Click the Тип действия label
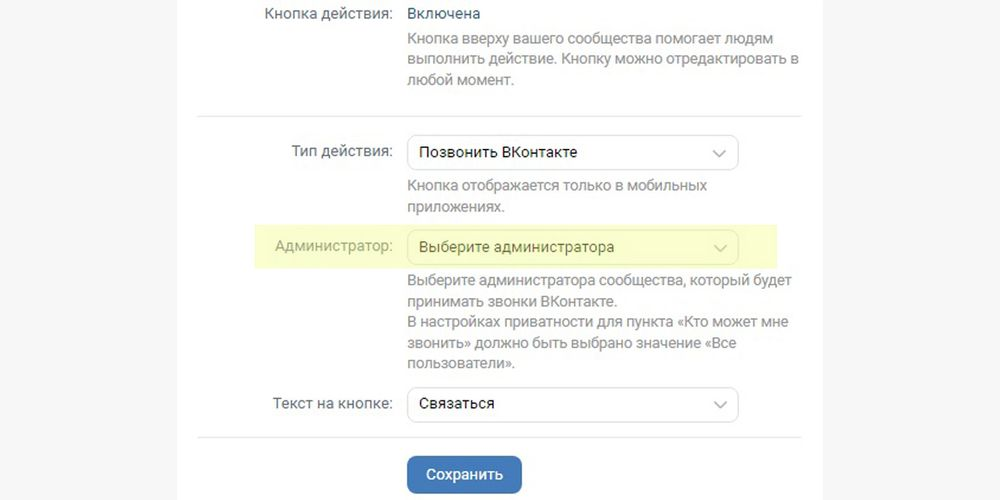 coord(342,152)
